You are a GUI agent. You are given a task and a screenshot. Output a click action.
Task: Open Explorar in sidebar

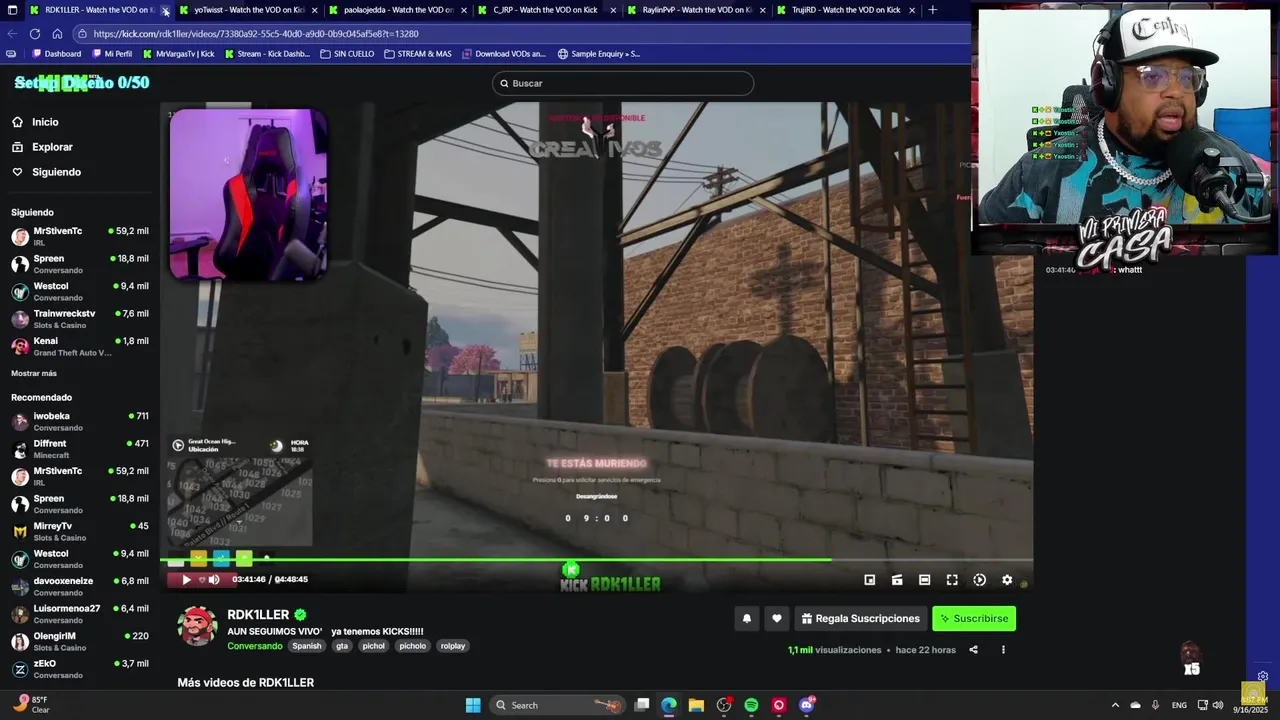coord(52,147)
